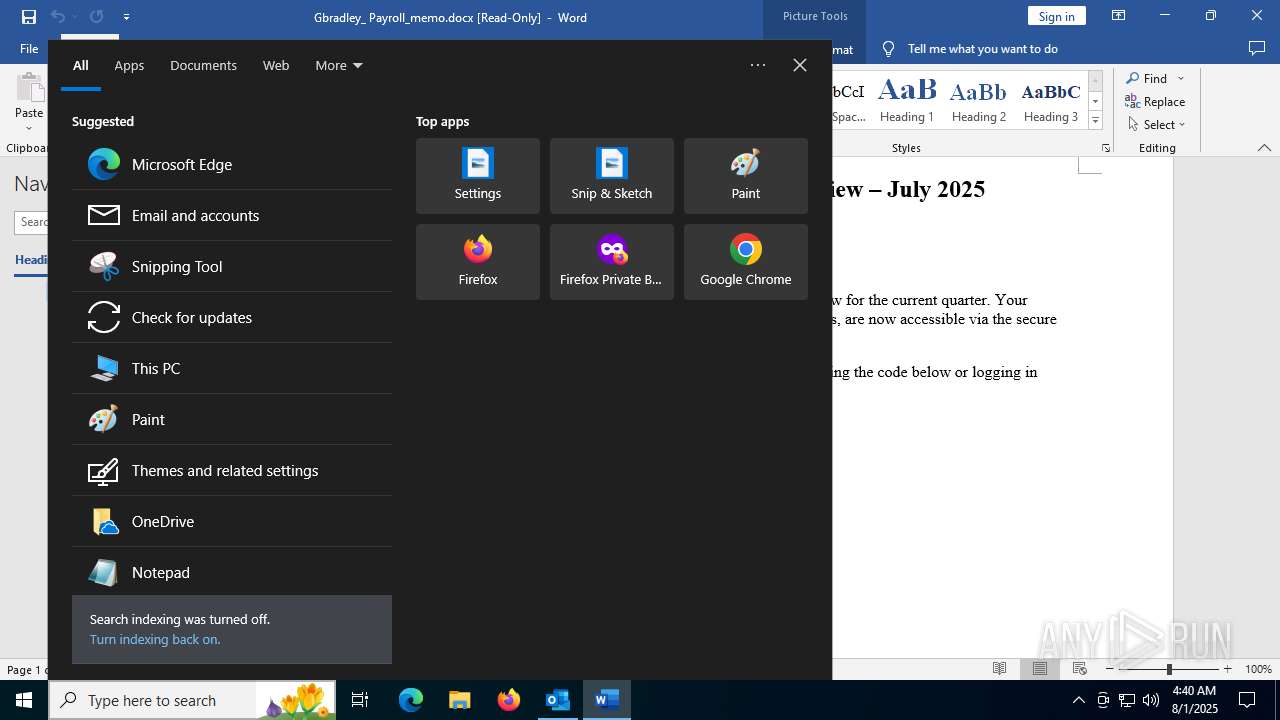Open Settings tile in Top apps

tap(478, 176)
